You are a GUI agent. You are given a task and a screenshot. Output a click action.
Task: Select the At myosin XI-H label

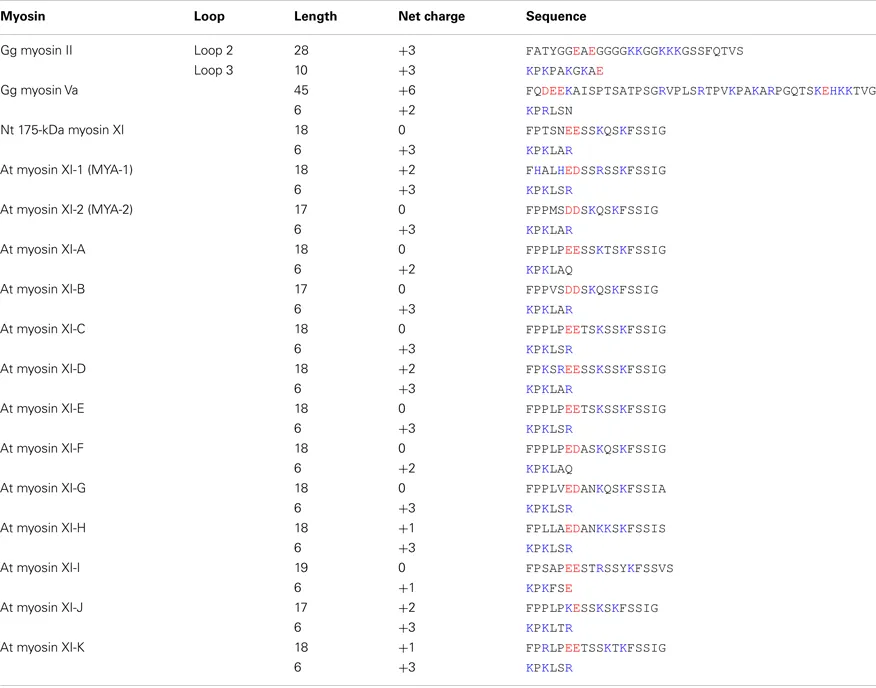click(43, 528)
